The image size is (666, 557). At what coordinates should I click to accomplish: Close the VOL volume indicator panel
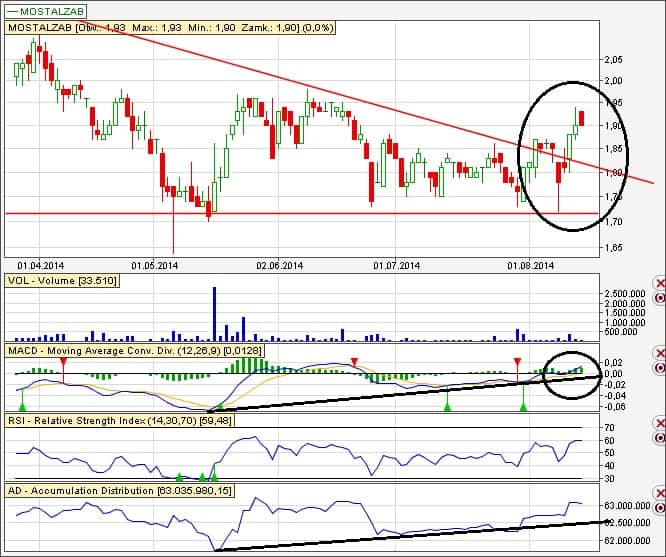point(659,284)
